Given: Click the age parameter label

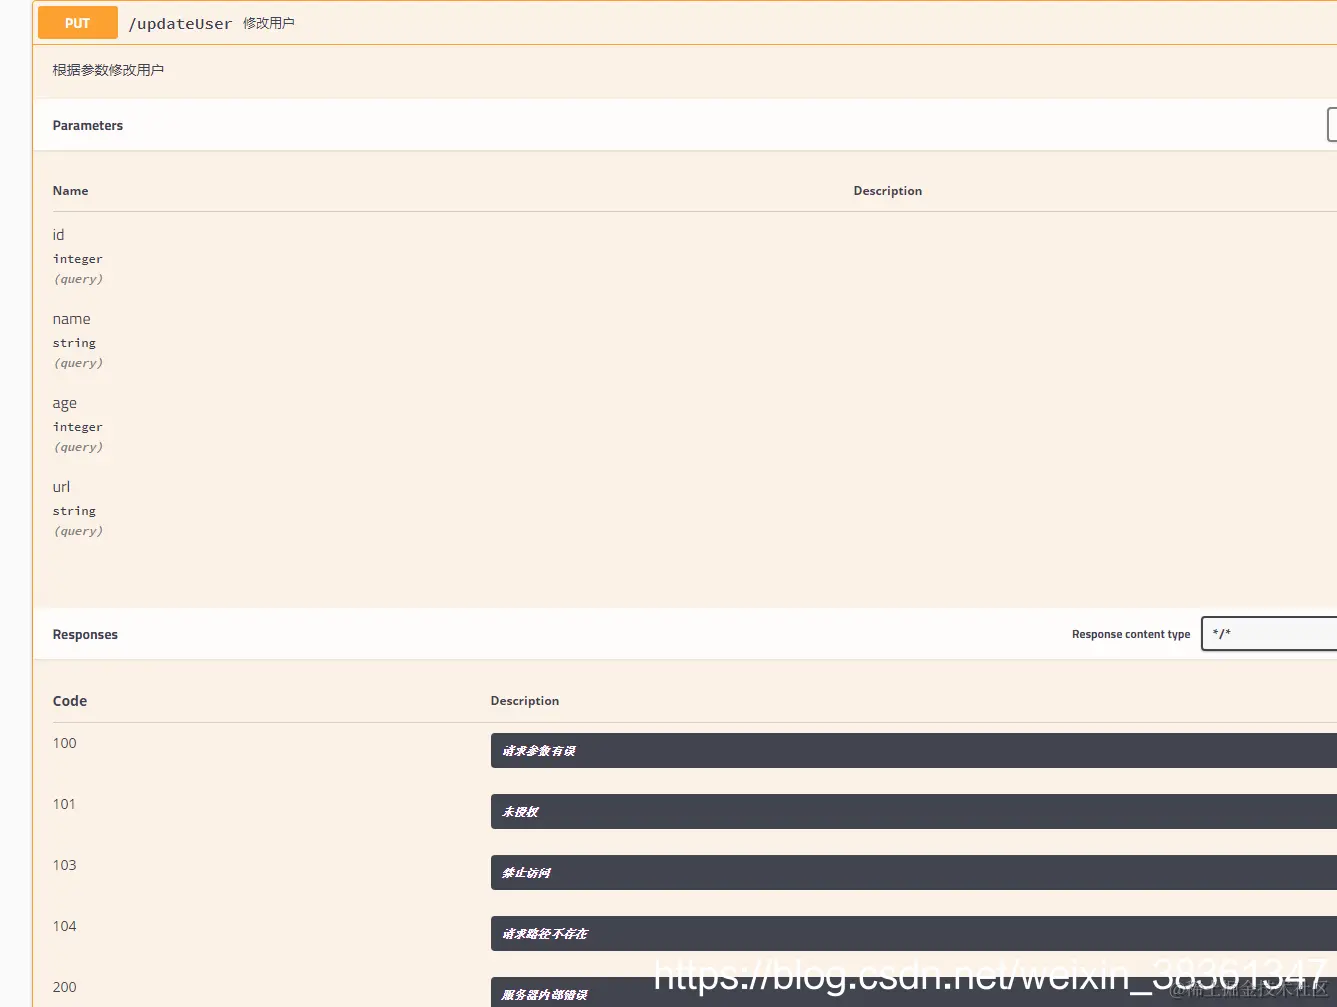Looking at the screenshot, I should pyautogui.click(x=64, y=403).
